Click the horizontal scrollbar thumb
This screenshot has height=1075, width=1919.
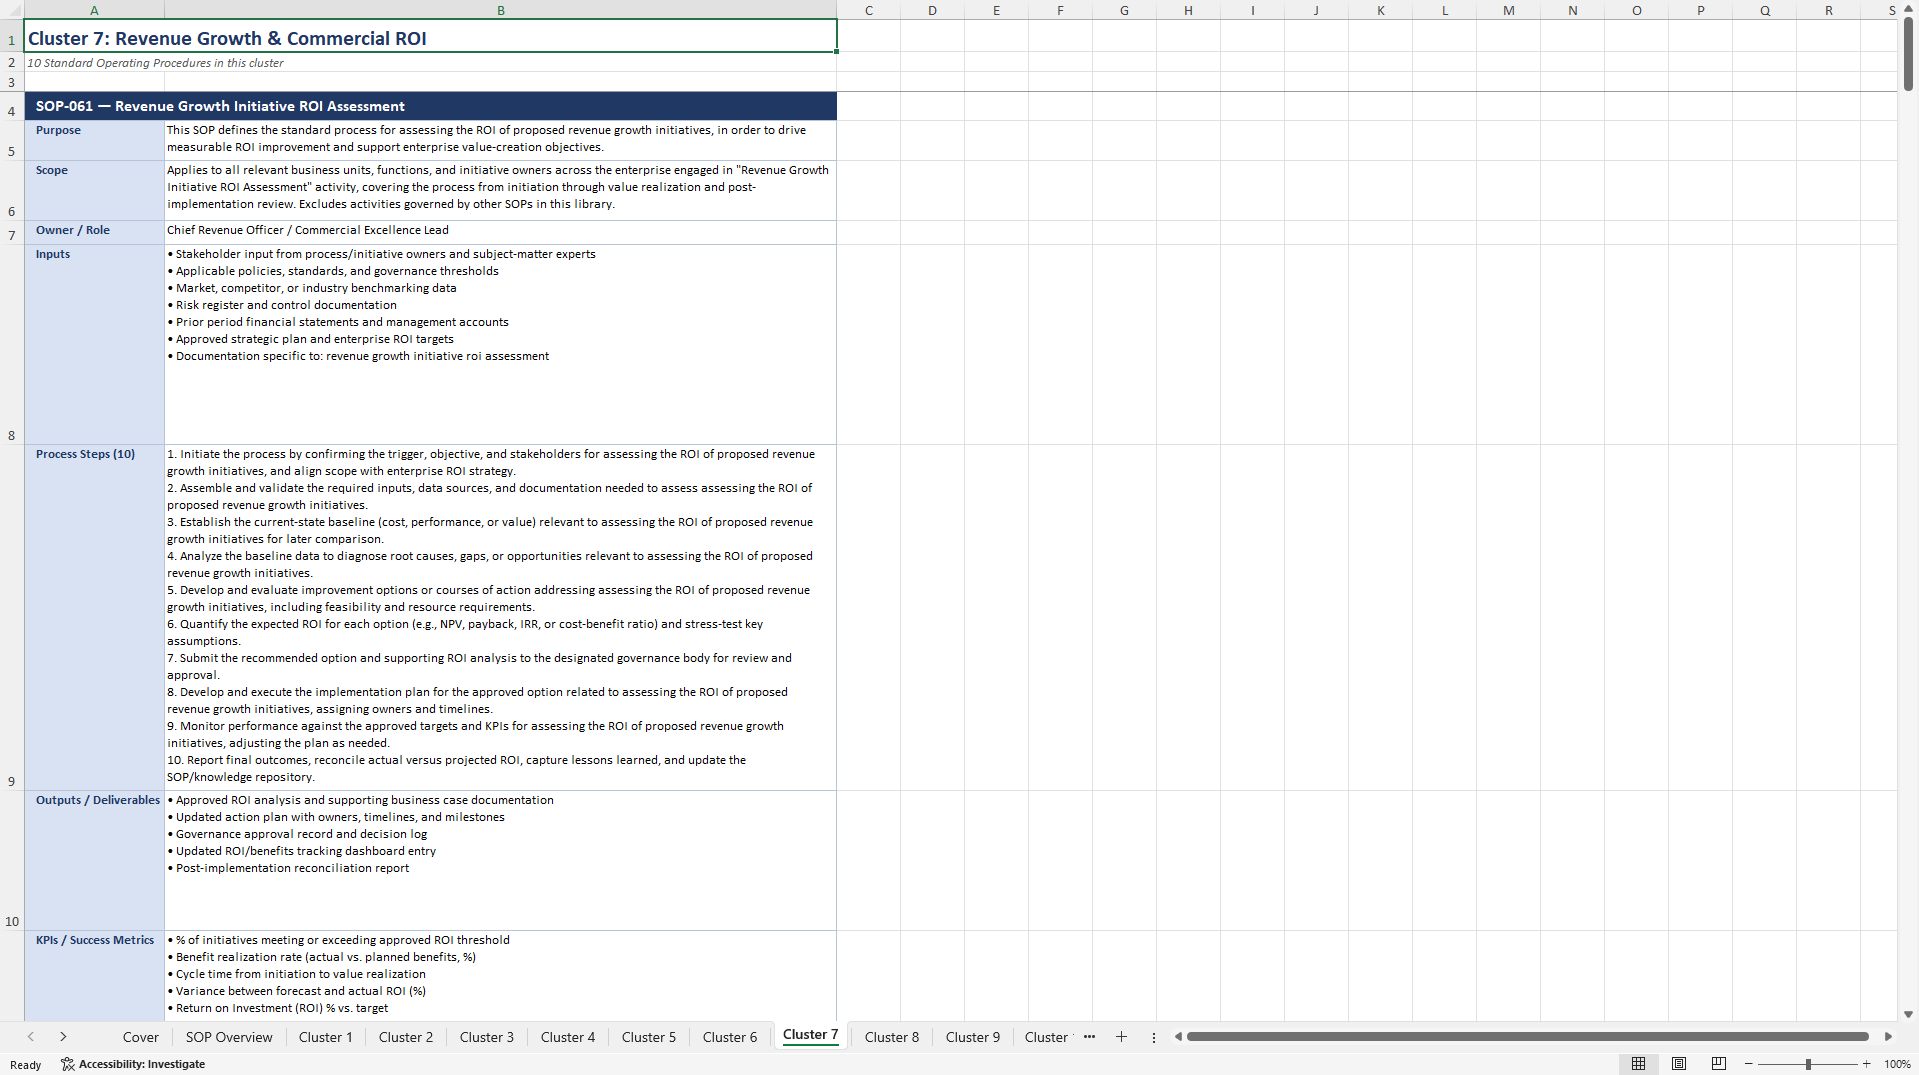1527,1037
